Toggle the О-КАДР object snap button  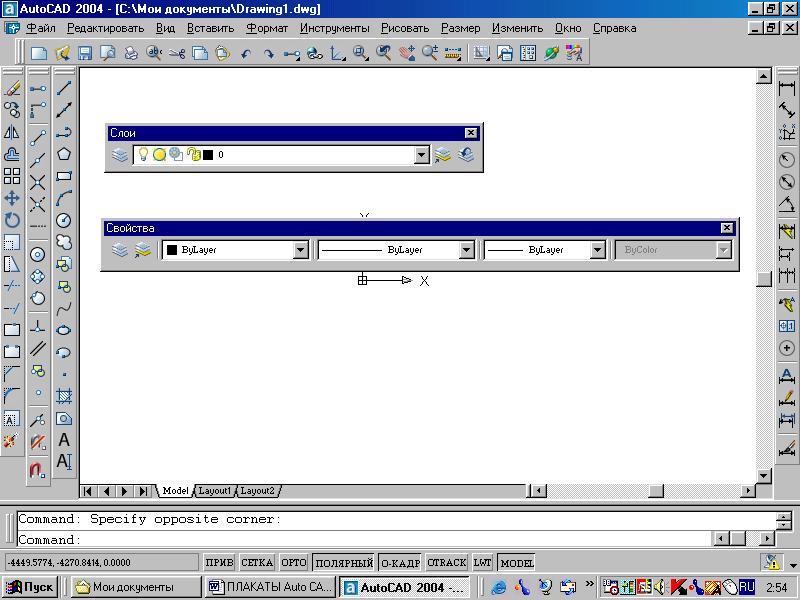(x=401, y=563)
